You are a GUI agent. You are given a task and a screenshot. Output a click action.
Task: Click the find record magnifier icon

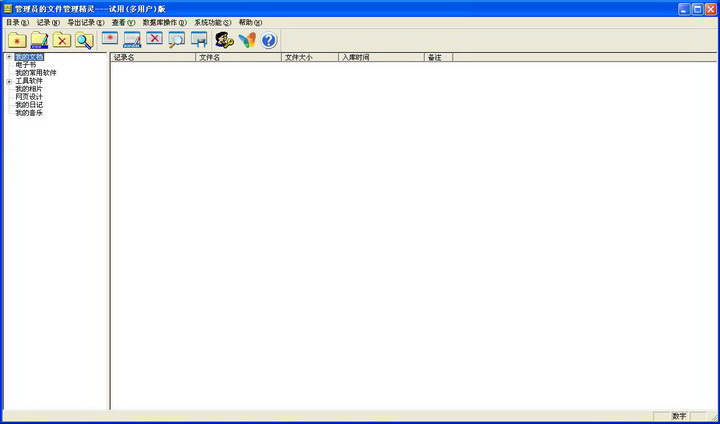click(x=177, y=40)
